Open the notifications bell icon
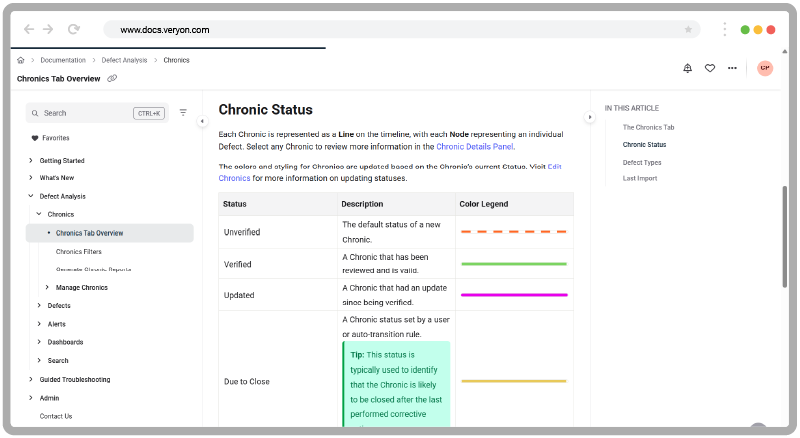This screenshot has width=800, height=438. coord(688,68)
